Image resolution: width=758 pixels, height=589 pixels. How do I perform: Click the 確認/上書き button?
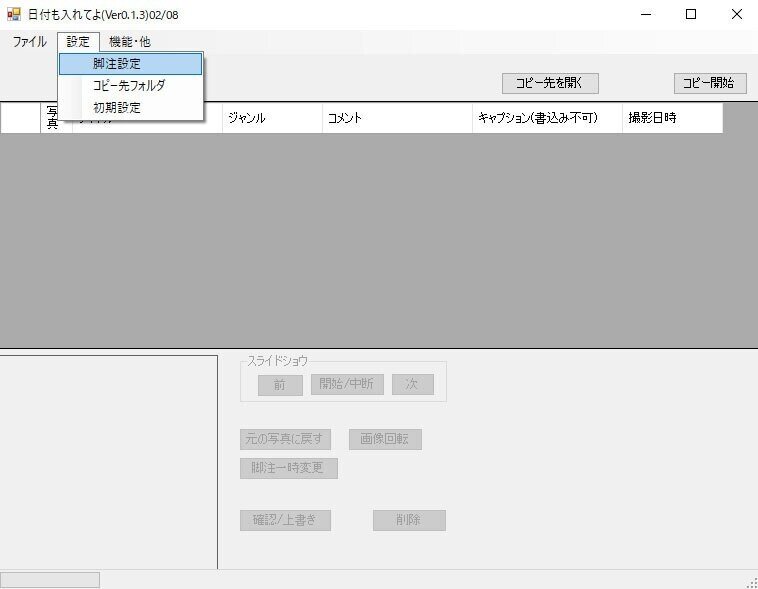(285, 520)
